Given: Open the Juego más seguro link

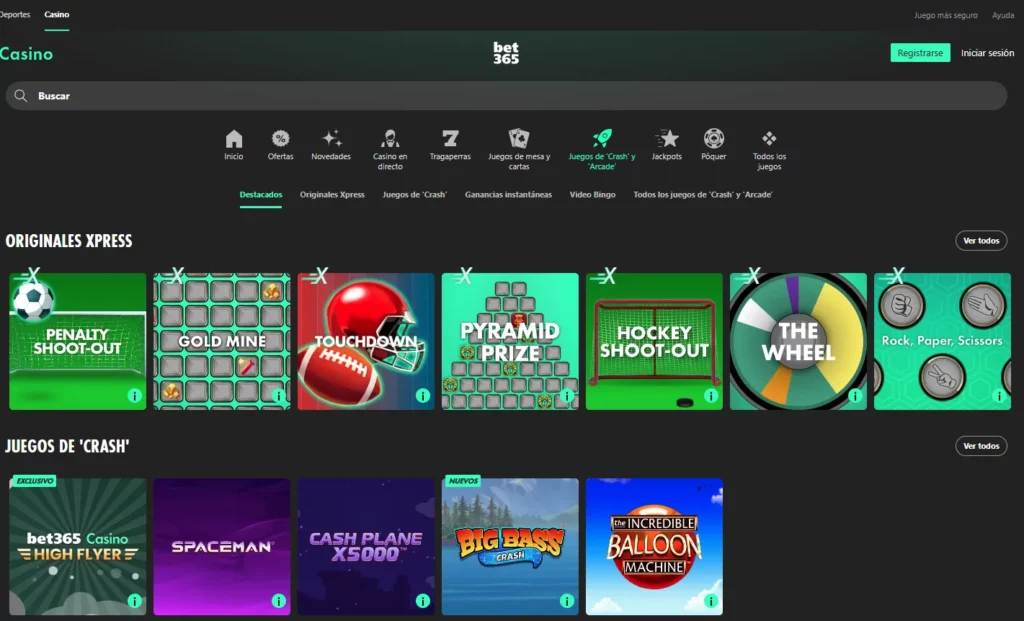Looking at the screenshot, I should coord(946,15).
